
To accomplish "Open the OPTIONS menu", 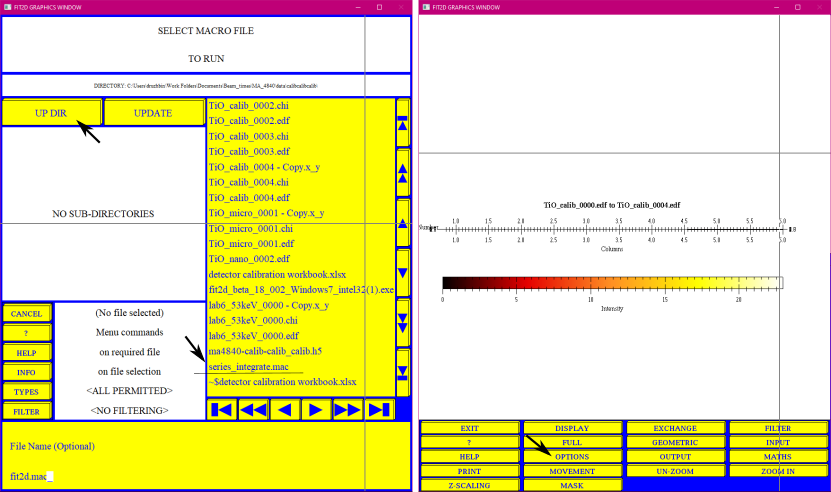I will click(572, 456).
